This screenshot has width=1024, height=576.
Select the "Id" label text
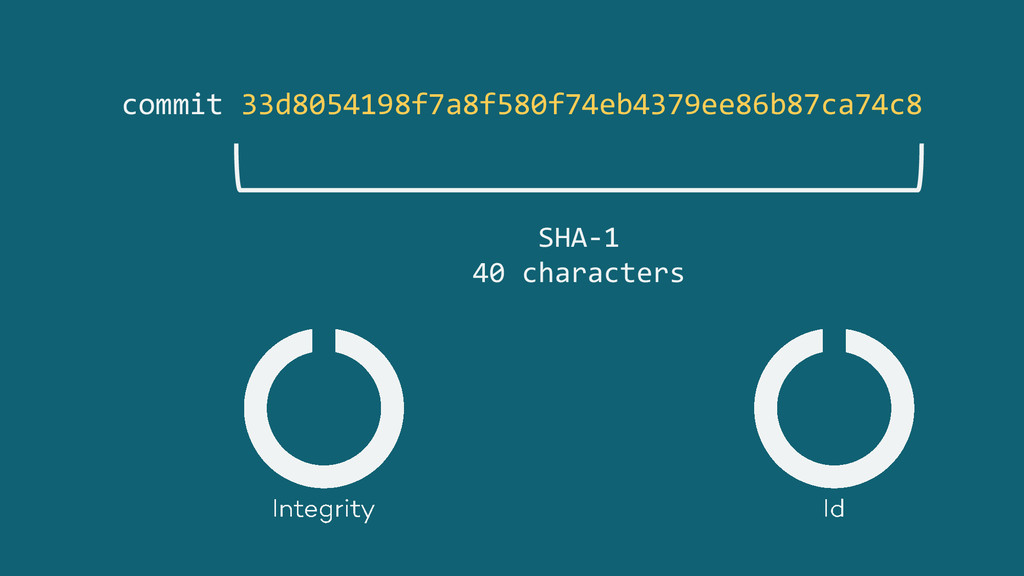click(x=833, y=509)
